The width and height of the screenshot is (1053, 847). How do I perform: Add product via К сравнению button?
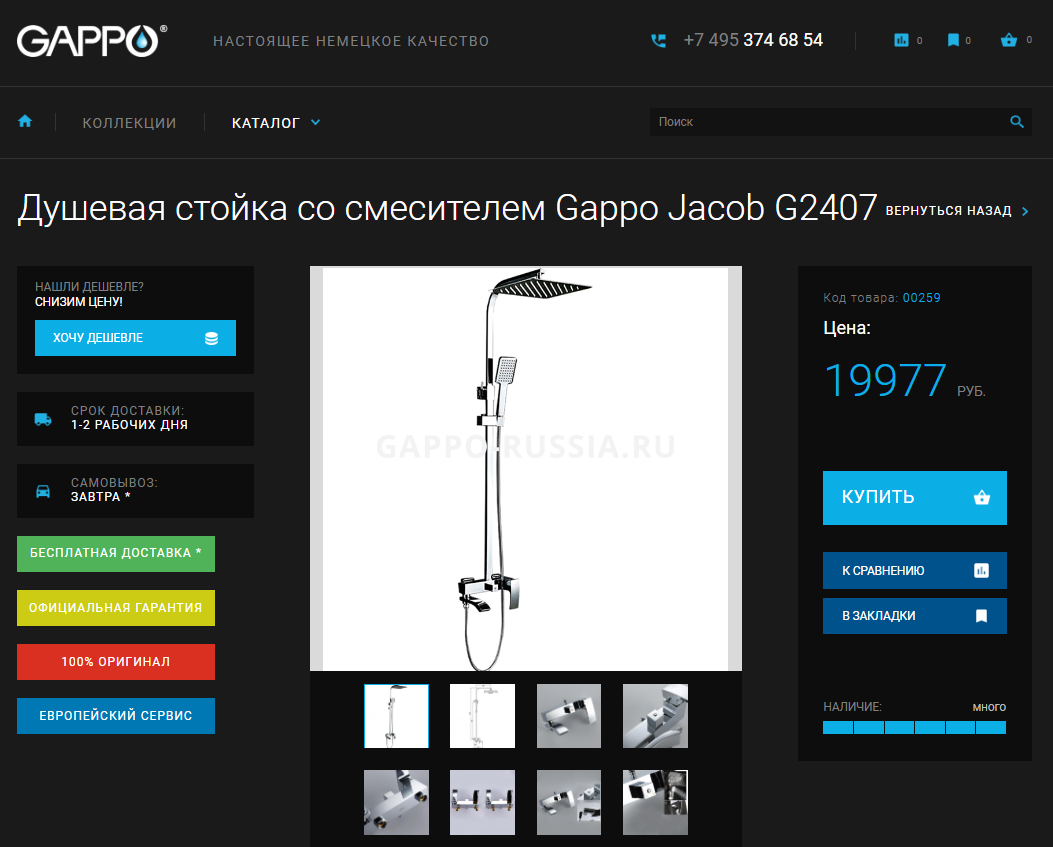click(915, 570)
